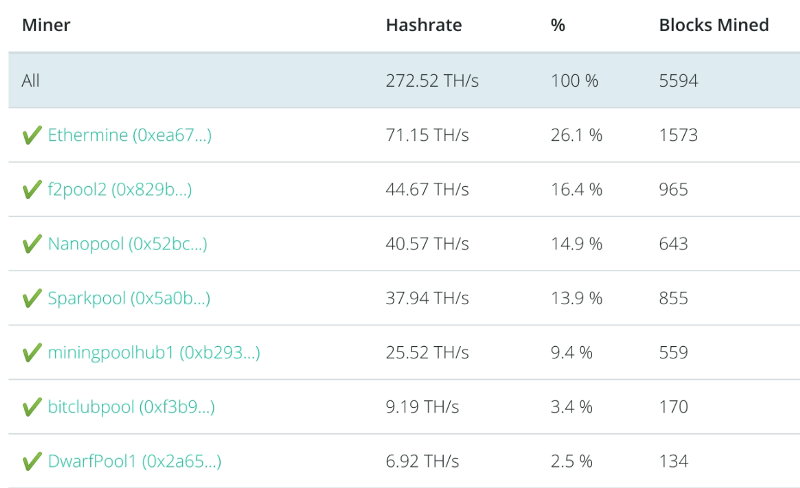The height and width of the screenshot is (488, 800).
Task: Open the f2pool2 (0x829b...) miner link
Action: (120, 189)
